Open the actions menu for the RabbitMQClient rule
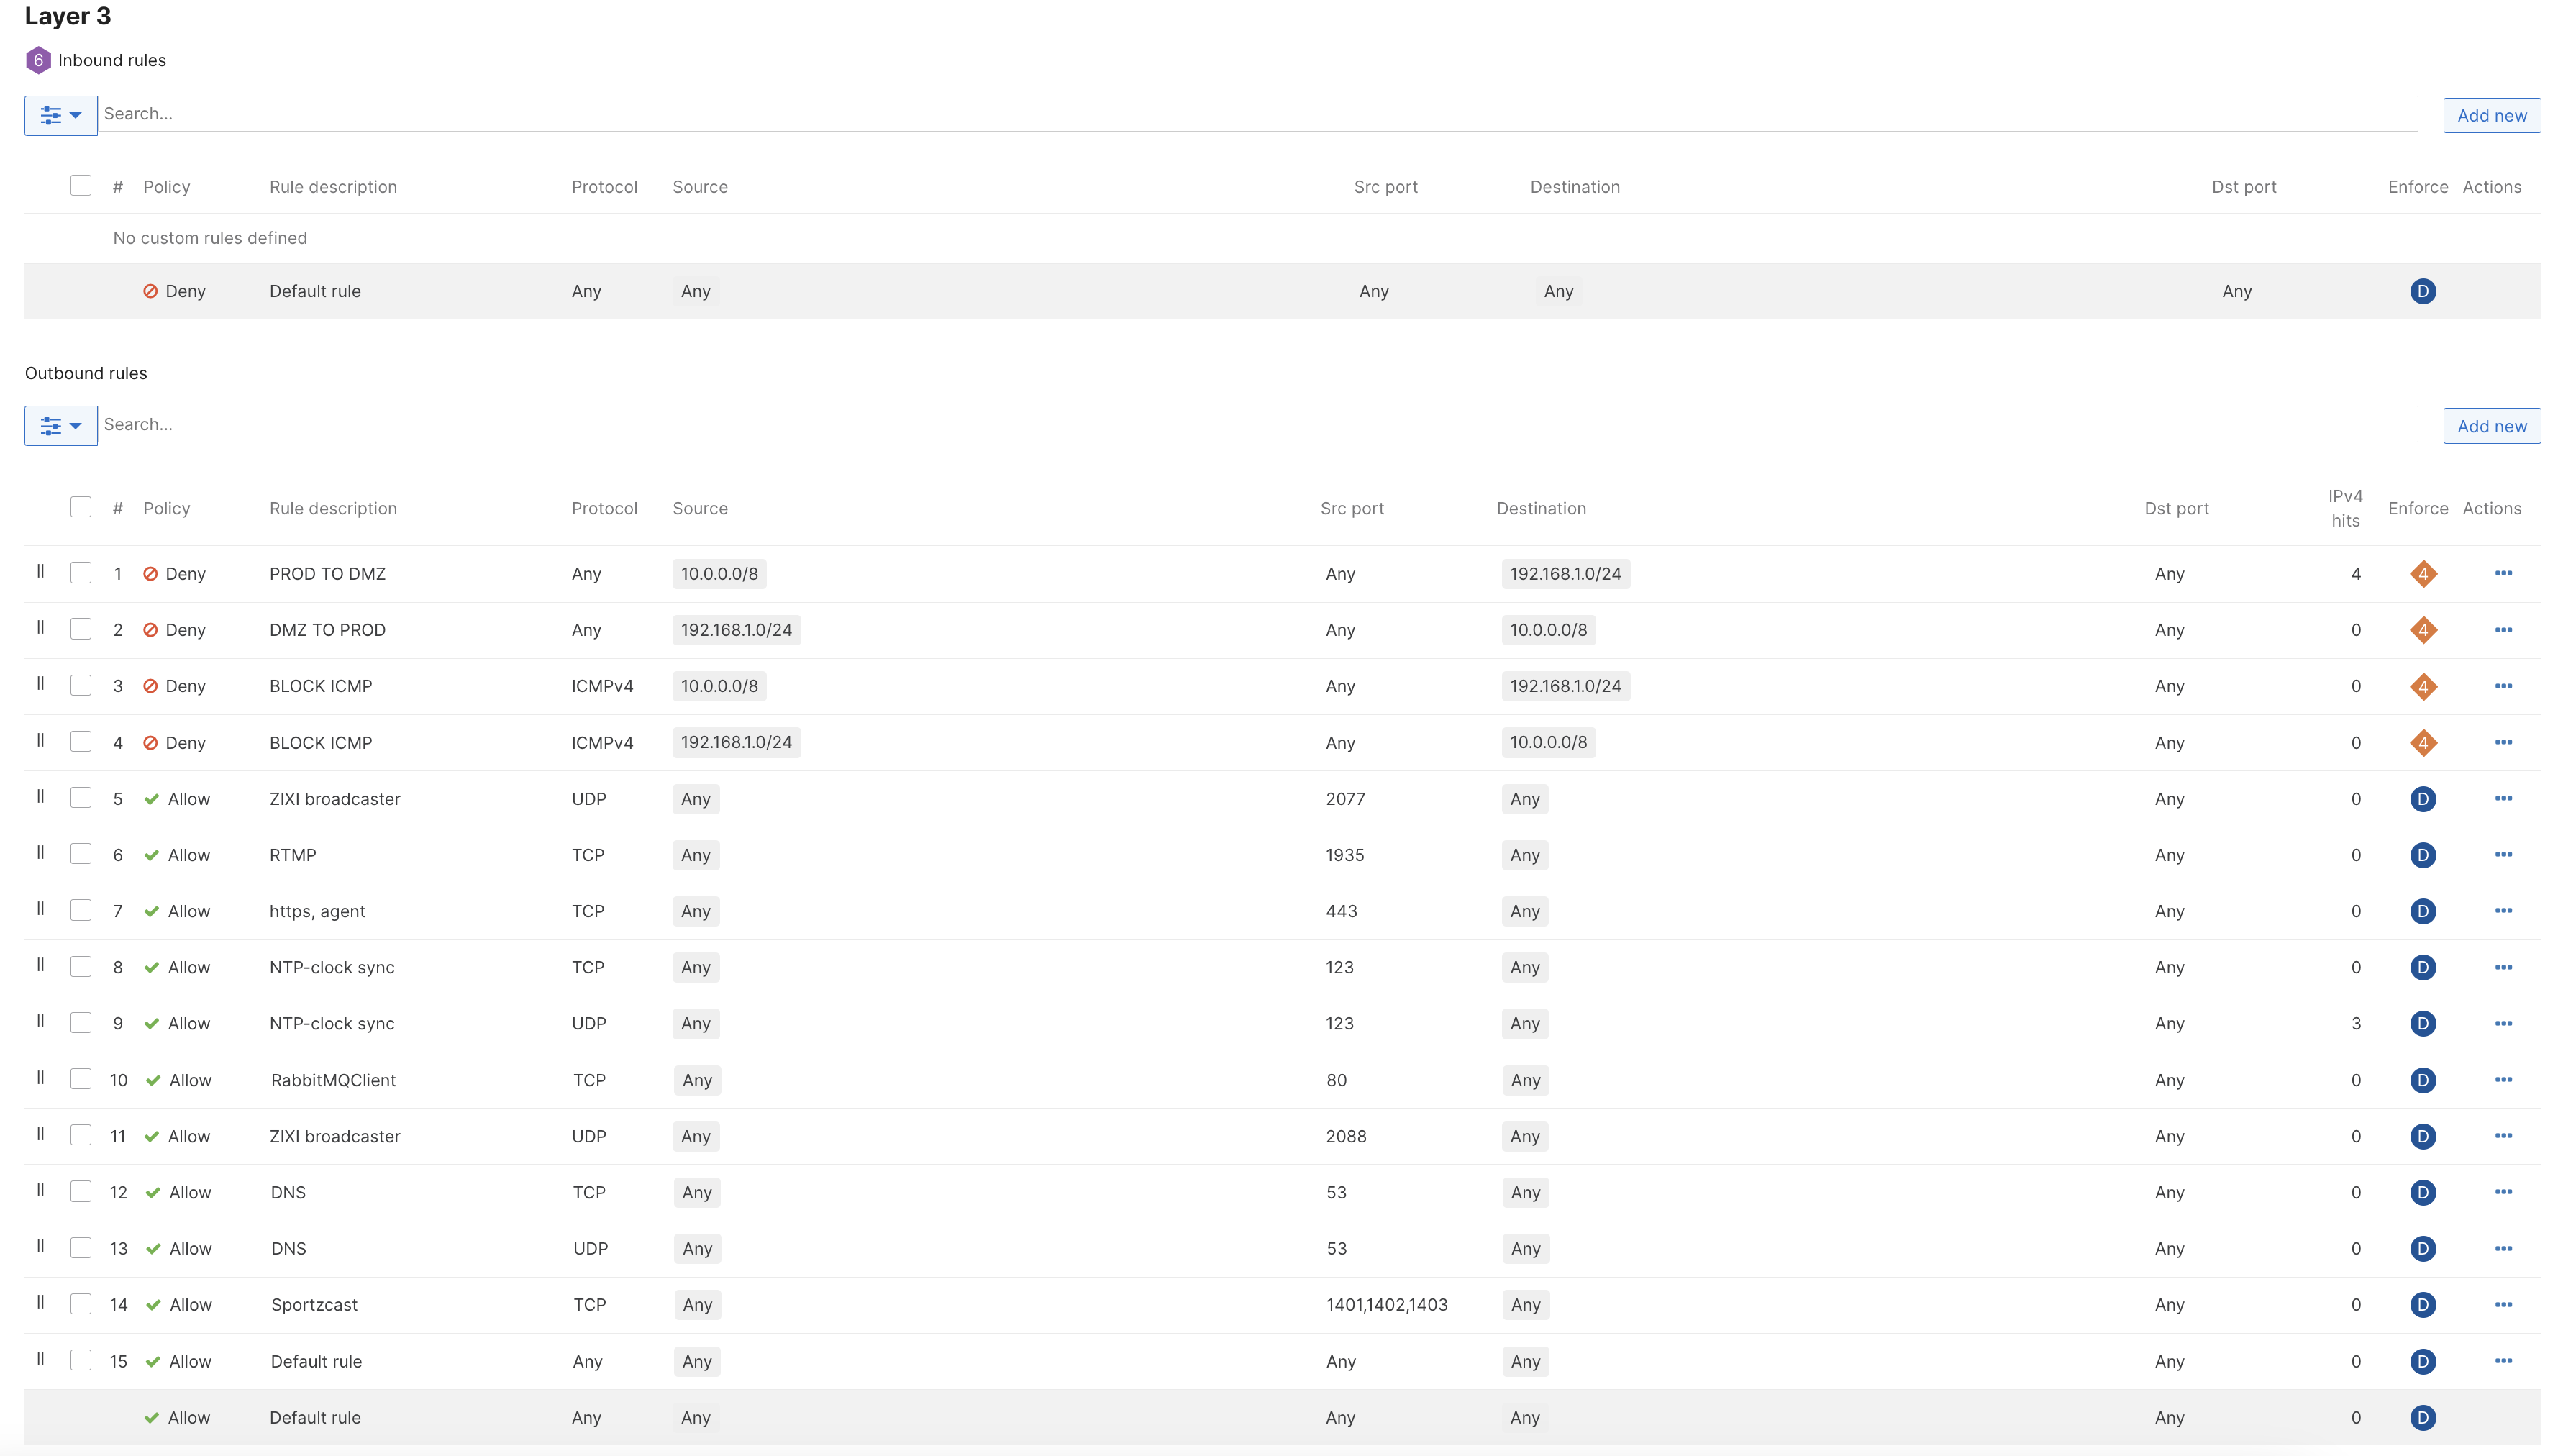Image resolution: width=2558 pixels, height=1456 pixels. point(2505,1080)
